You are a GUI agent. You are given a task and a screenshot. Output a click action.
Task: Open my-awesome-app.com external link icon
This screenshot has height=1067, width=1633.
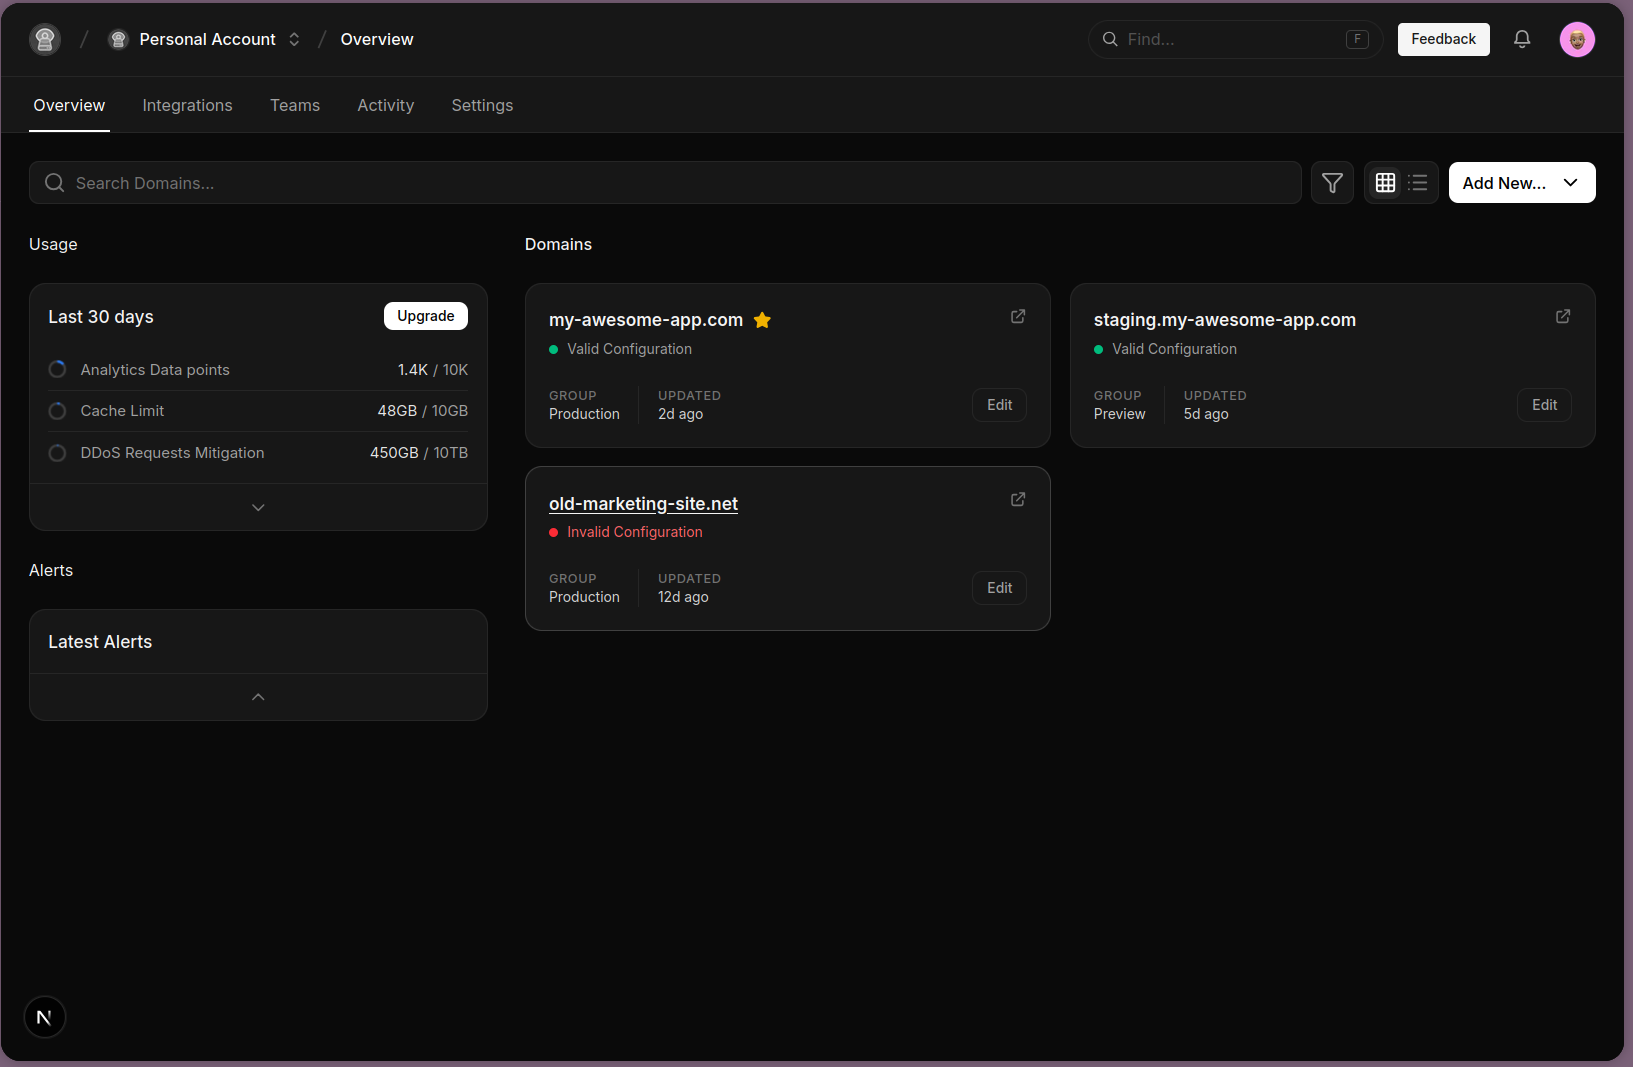coord(1018,316)
